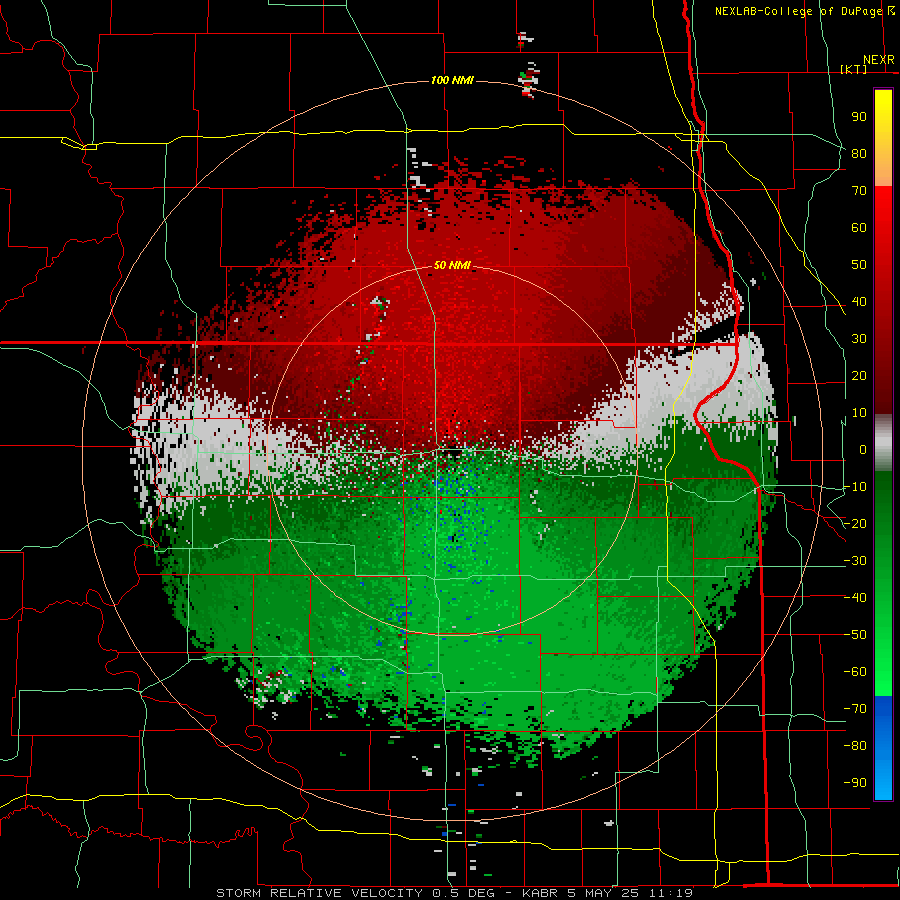Click the '-40' value on color scale
The height and width of the screenshot is (900, 900).
pyautogui.click(x=855, y=598)
